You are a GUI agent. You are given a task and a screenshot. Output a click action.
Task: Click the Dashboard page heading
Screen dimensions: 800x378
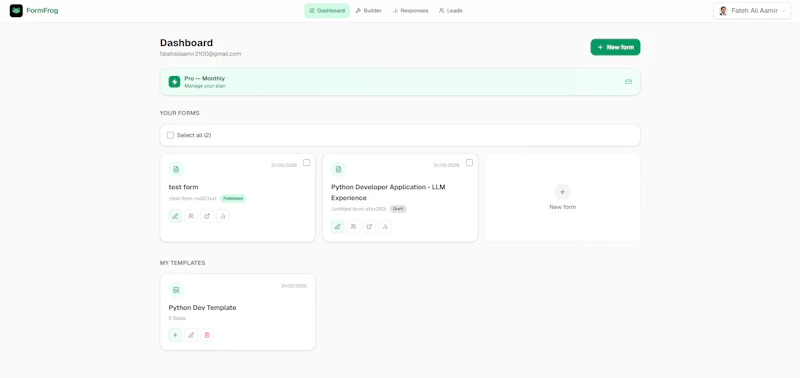click(x=186, y=43)
